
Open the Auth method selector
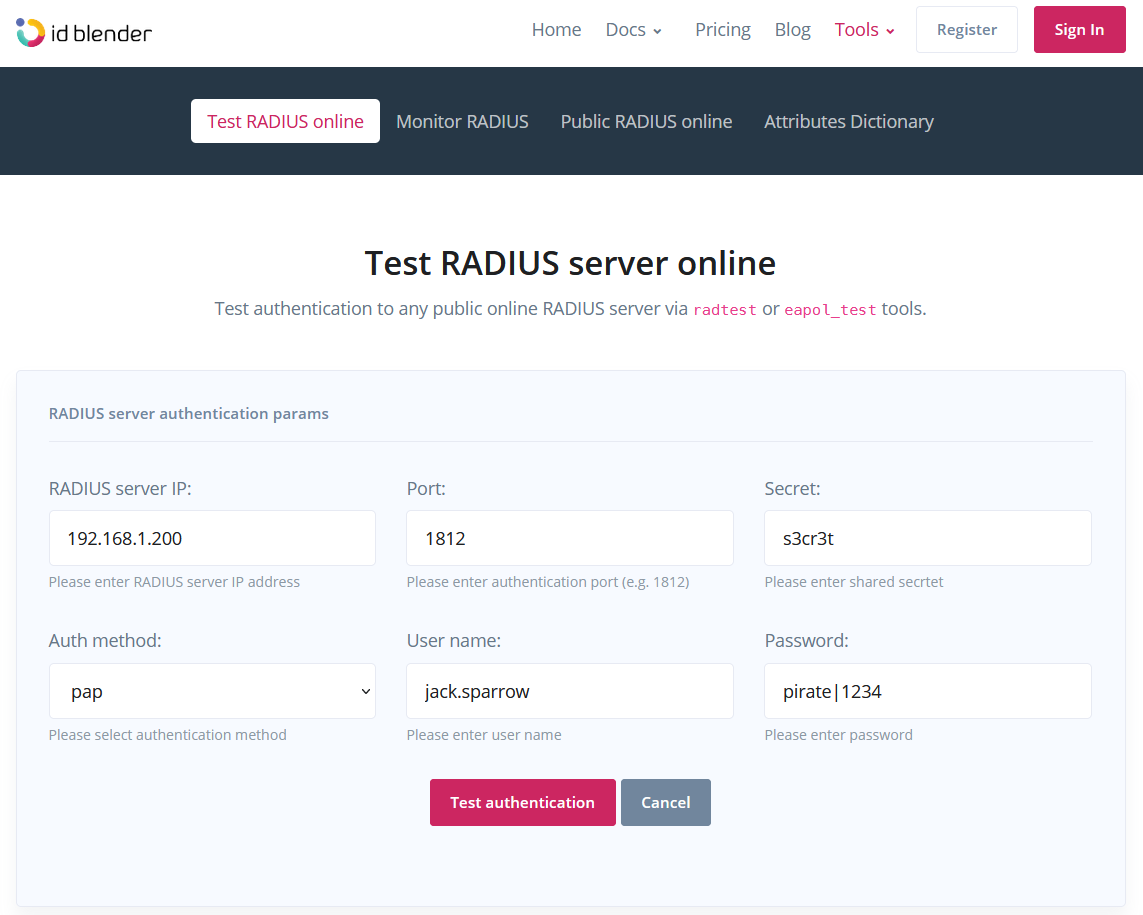point(211,690)
